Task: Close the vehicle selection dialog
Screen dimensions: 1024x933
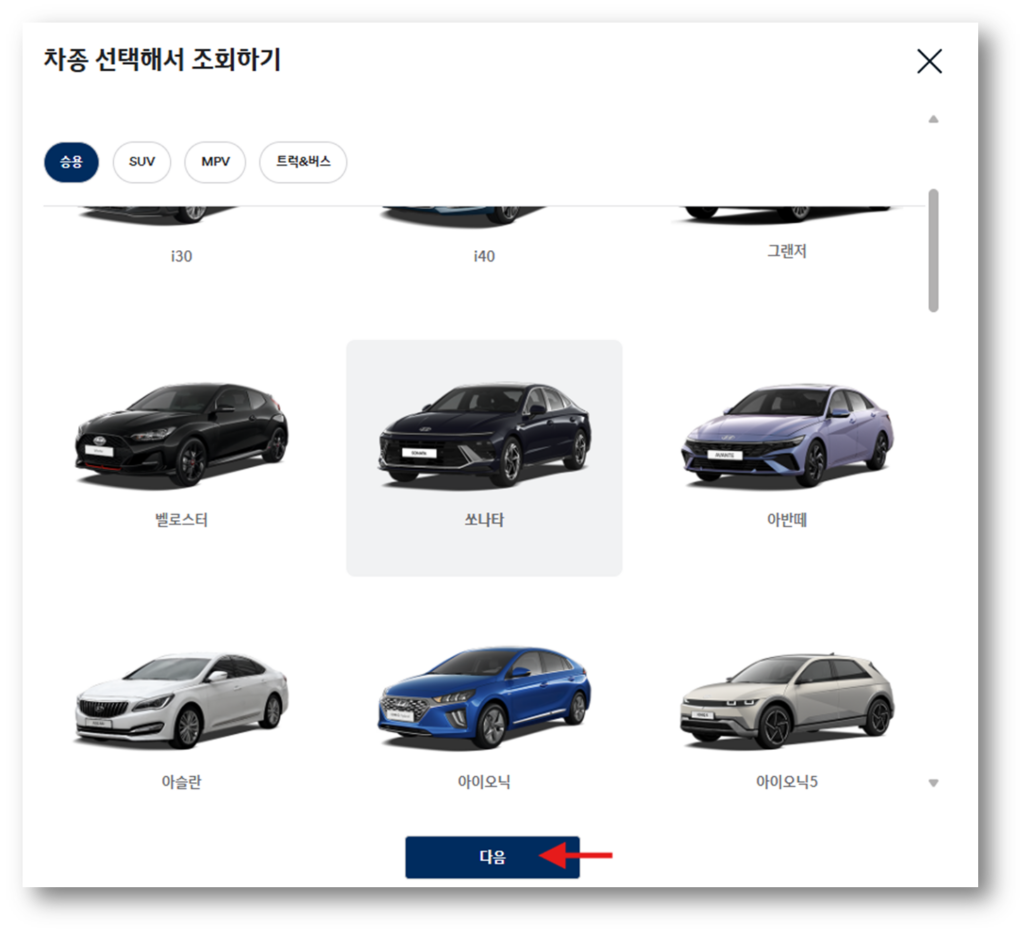Action: tap(928, 61)
